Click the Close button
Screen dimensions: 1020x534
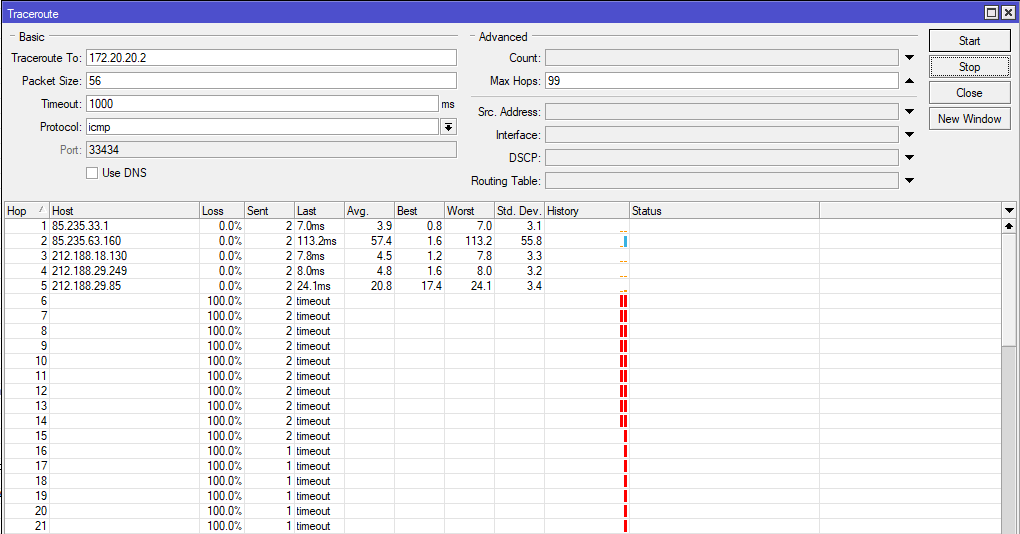(x=969, y=92)
